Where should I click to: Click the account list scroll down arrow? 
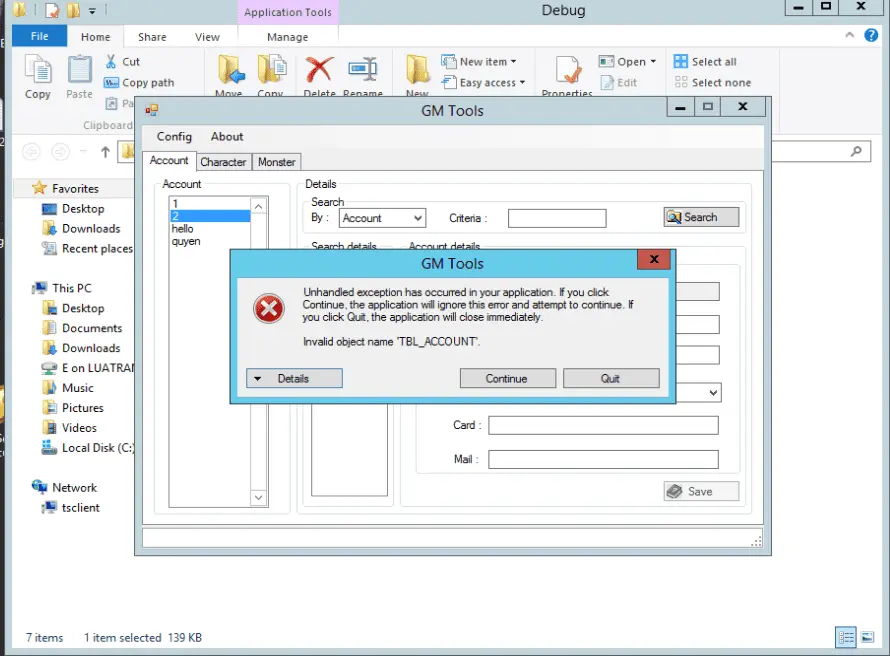point(258,498)
